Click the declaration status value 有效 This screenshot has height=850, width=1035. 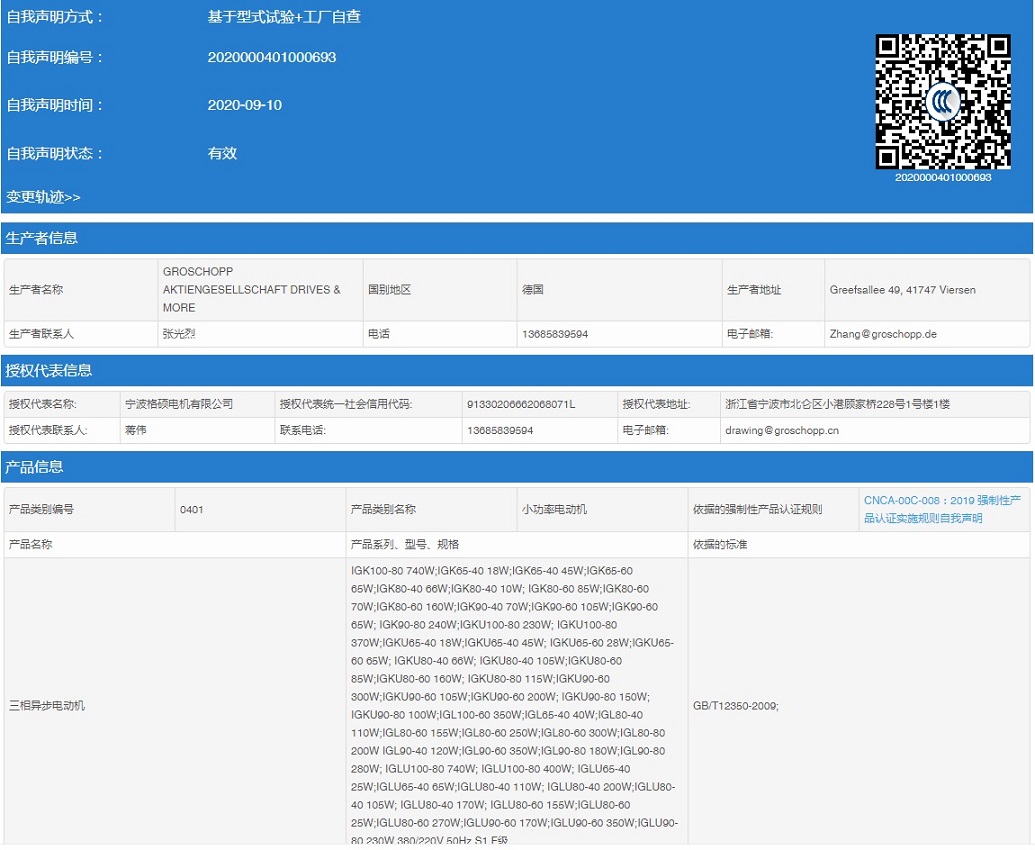[x=222, y=153]
